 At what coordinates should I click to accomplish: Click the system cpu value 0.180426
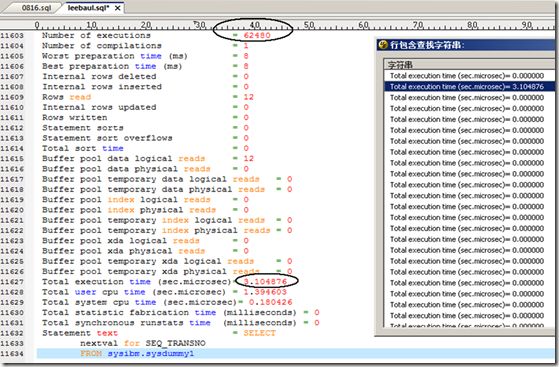pos(271,302)
